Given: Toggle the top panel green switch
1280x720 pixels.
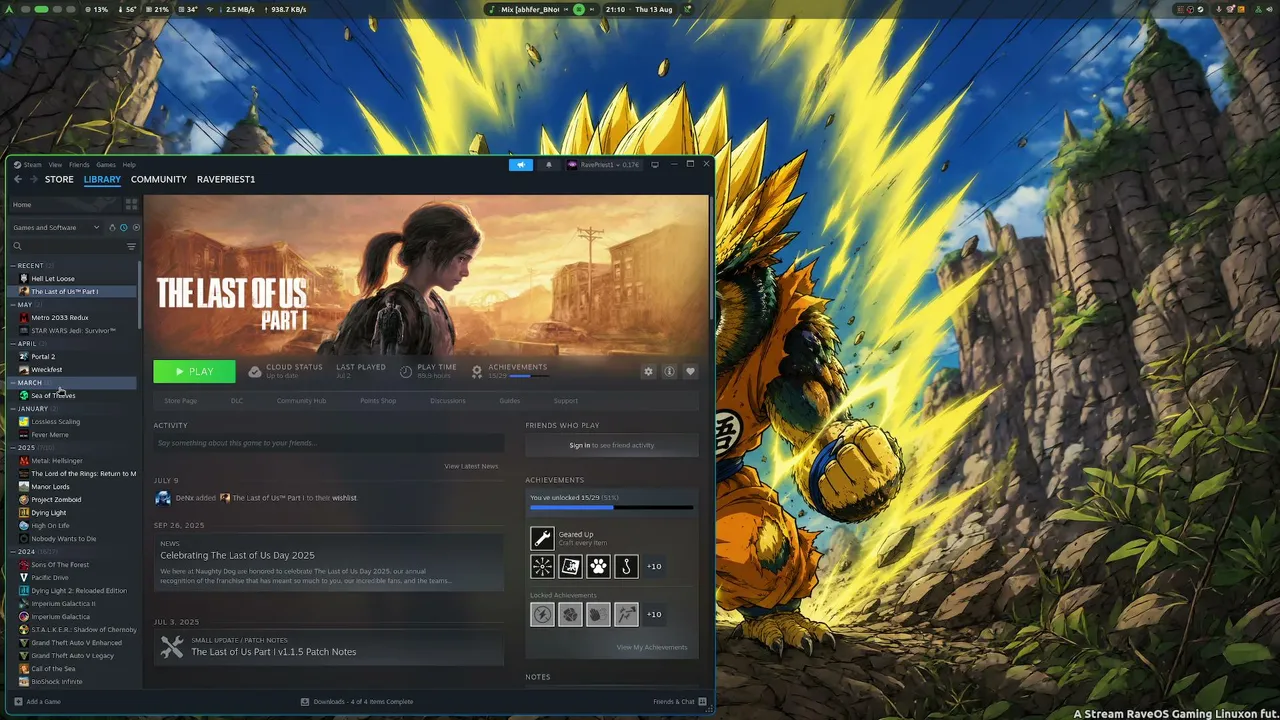Looking at the screenshot, I should tap(40, 9).
